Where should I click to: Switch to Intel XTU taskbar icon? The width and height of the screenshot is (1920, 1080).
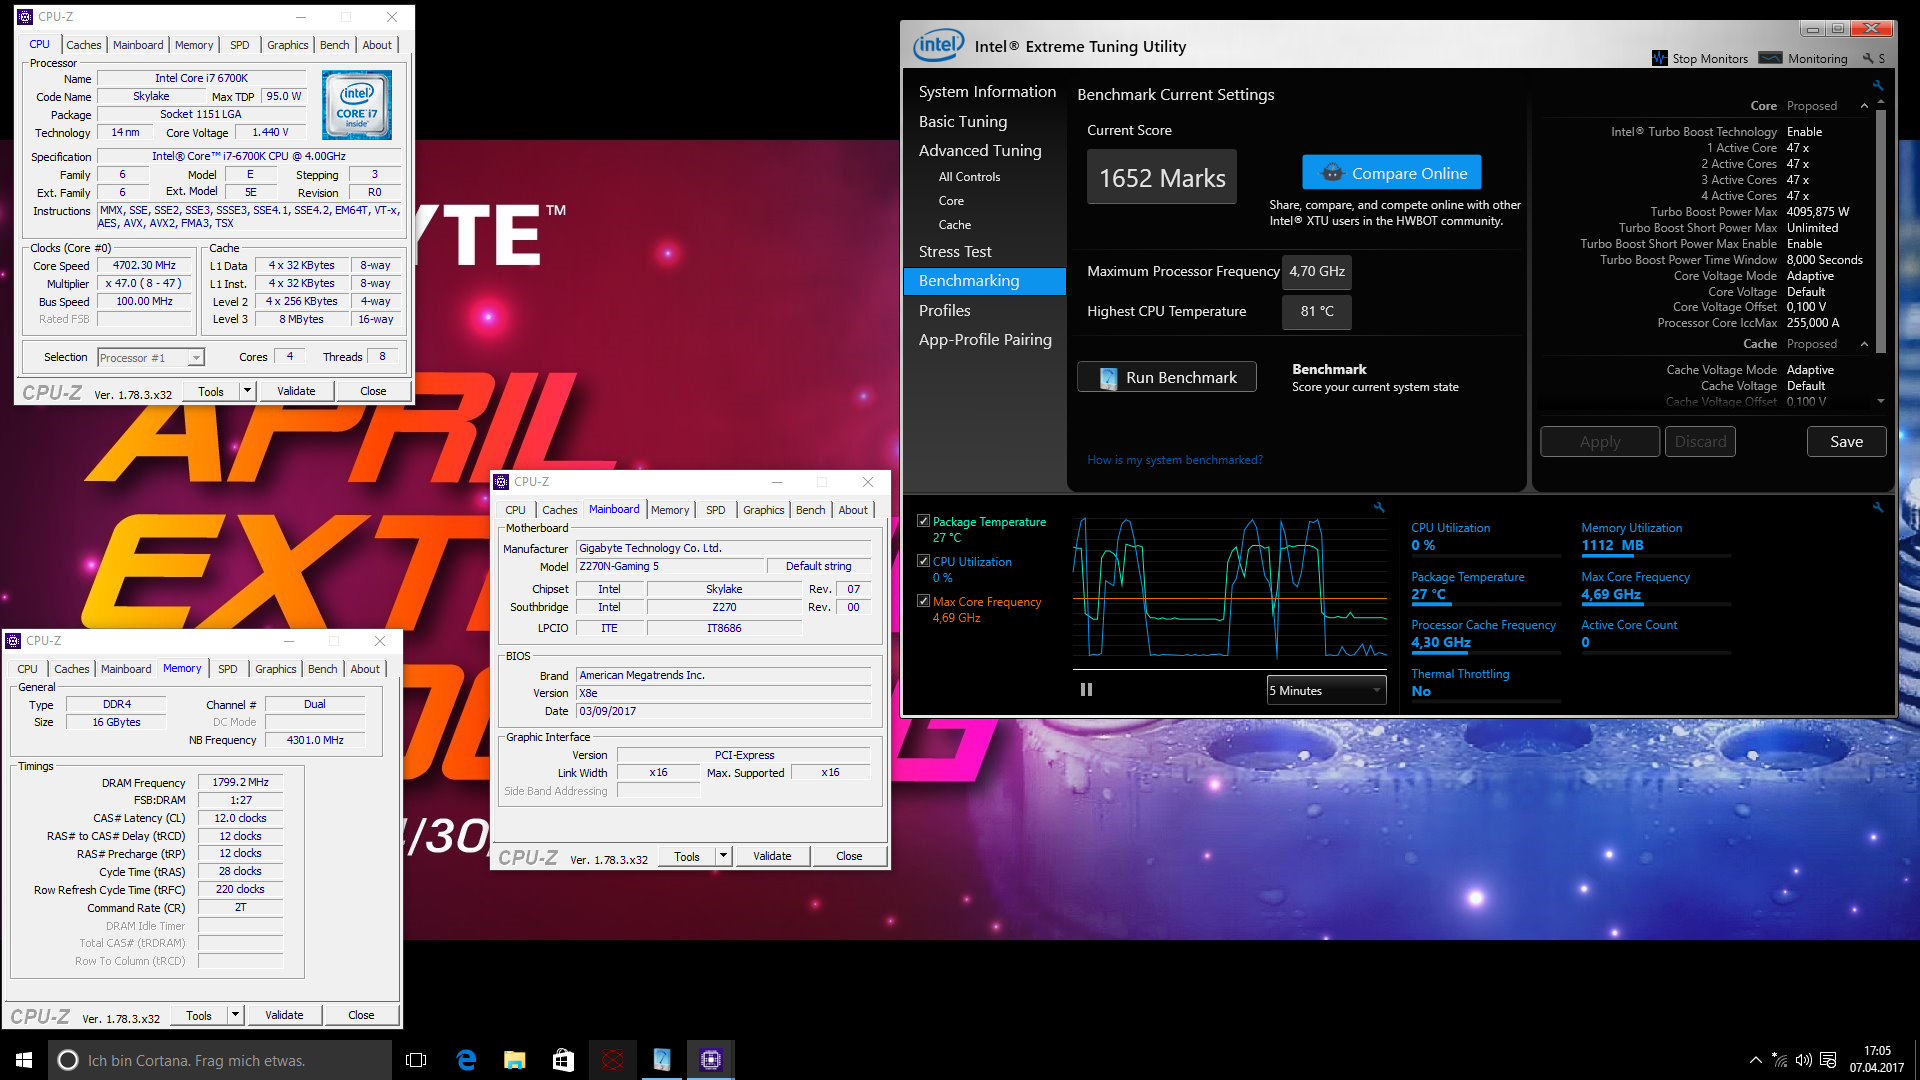point(662,1060)
